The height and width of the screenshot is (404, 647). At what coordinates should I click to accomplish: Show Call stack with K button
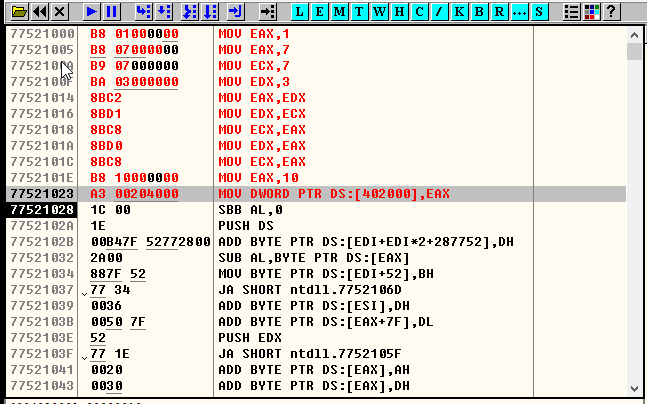[x=459, y=12]
